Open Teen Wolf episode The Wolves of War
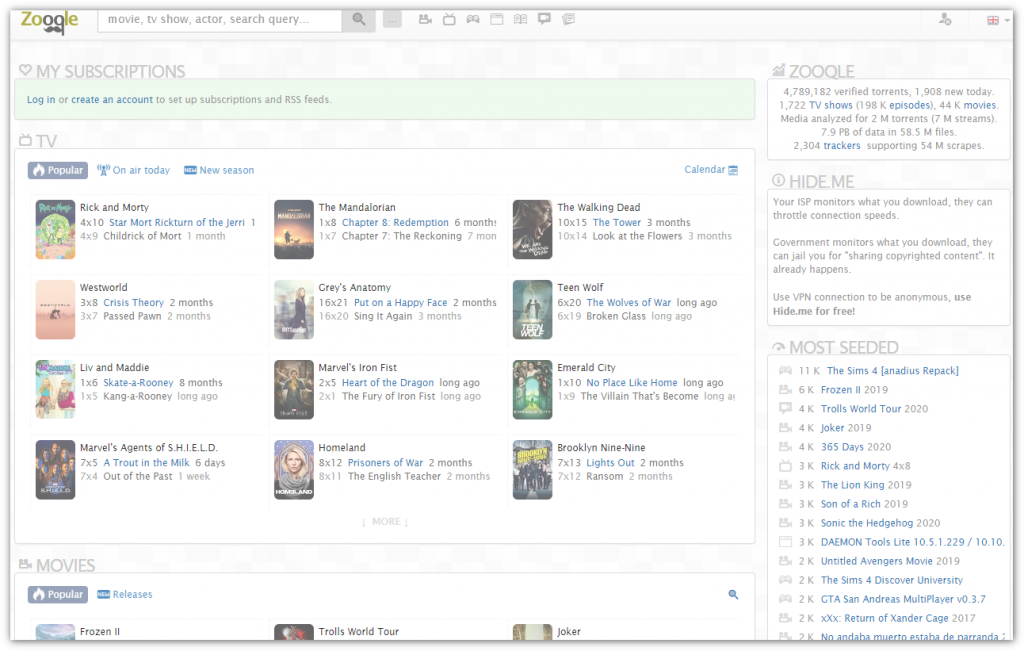 click(x=628, y=303)
